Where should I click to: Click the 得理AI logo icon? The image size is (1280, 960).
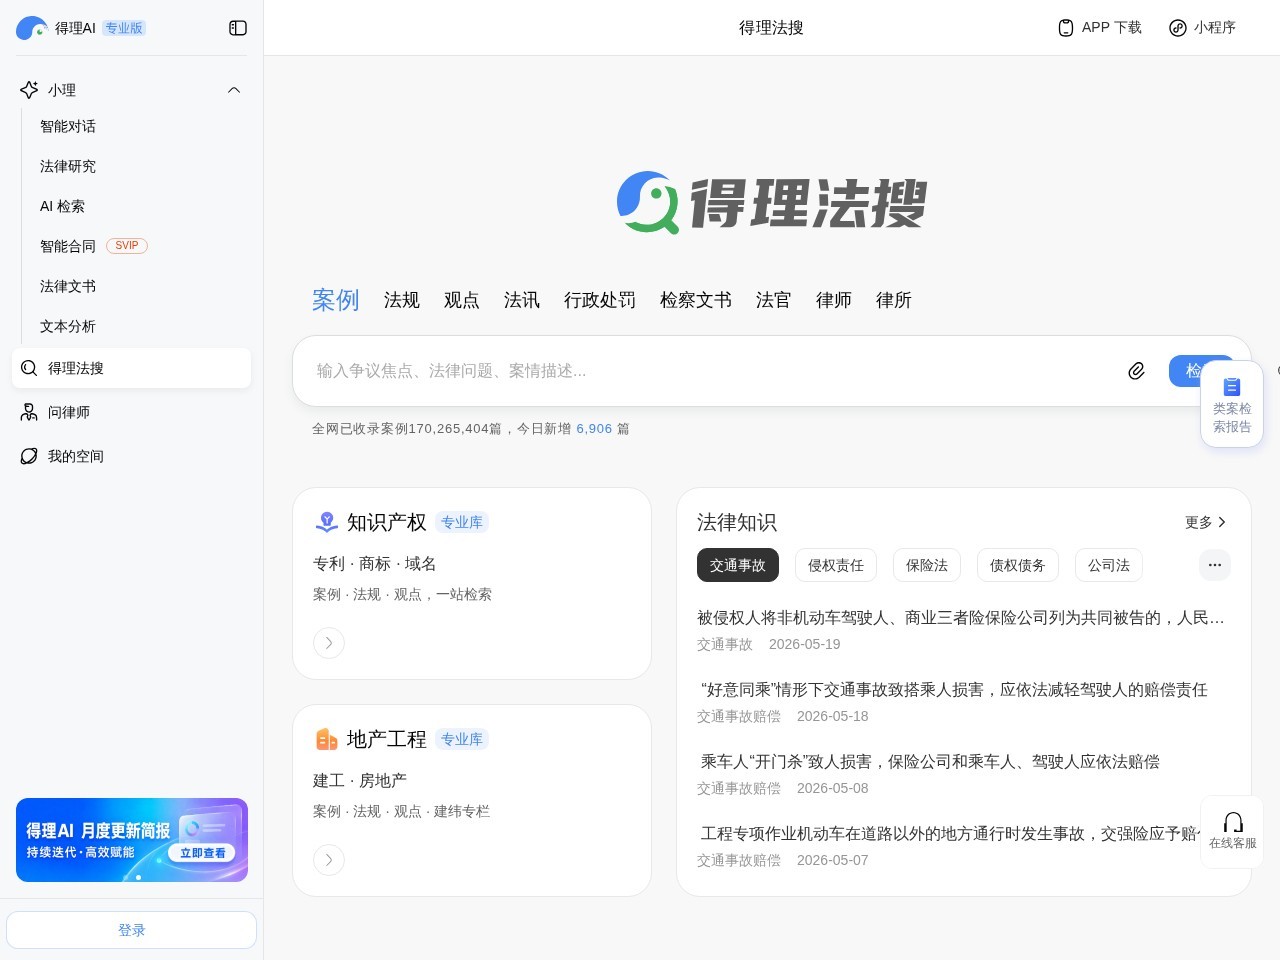(x=32, y=28)
